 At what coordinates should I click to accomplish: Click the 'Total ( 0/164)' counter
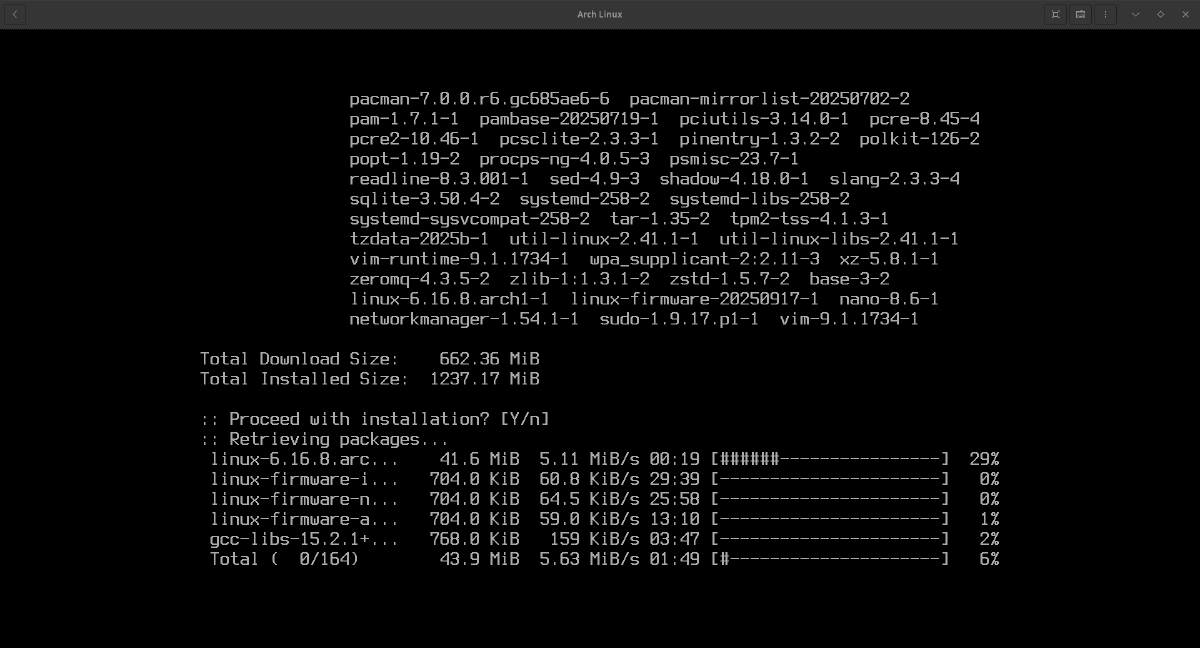point(284,559)
